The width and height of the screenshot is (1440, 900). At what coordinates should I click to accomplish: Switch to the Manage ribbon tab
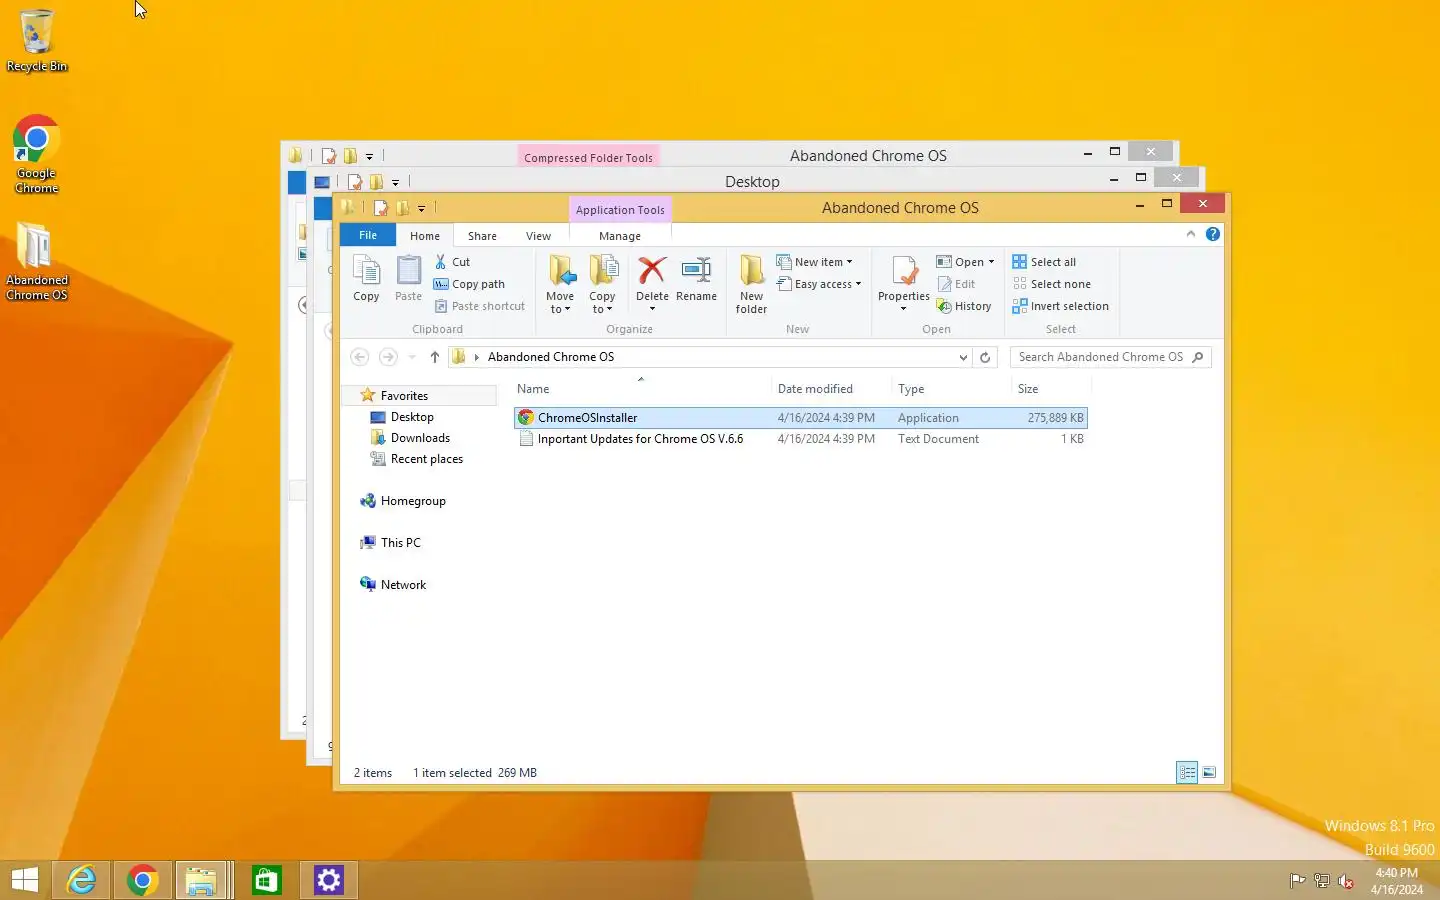coord(620,236)
